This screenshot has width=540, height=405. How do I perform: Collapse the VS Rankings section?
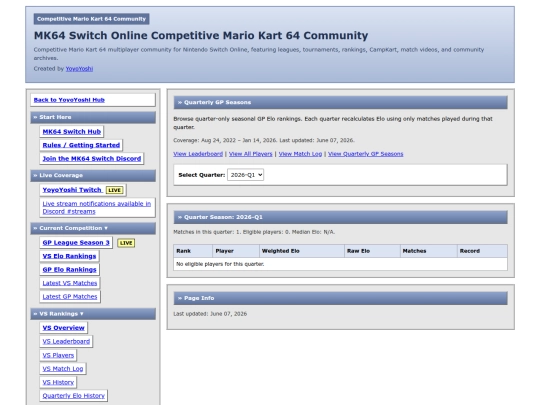pos(93,314)
